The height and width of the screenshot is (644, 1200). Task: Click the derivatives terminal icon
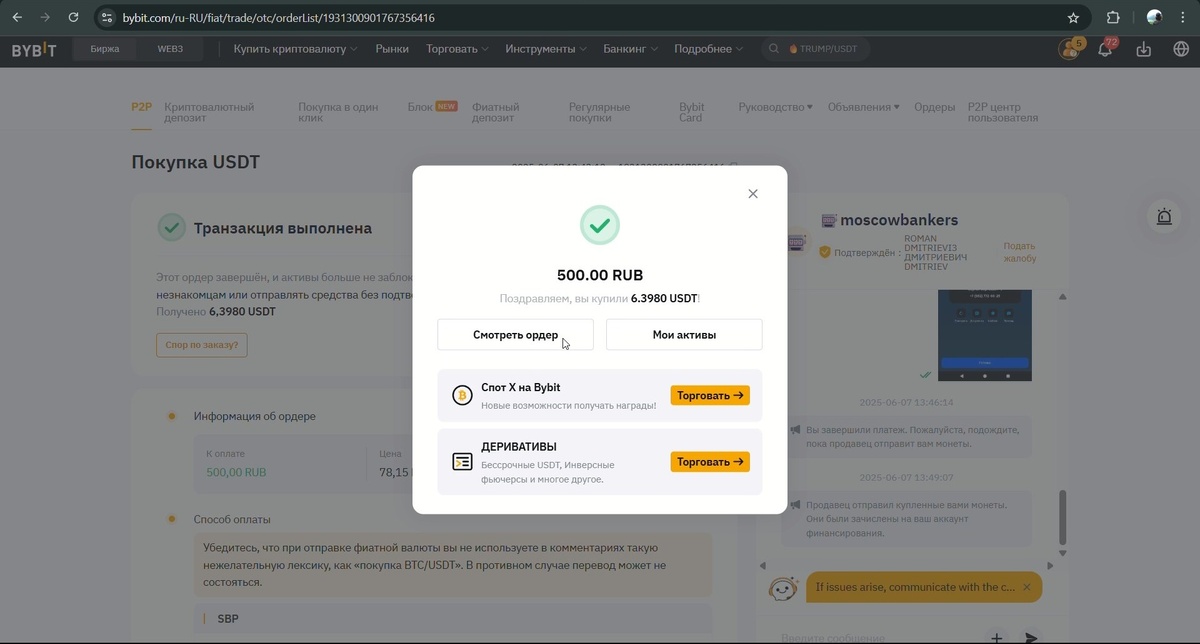coord(462,462)
